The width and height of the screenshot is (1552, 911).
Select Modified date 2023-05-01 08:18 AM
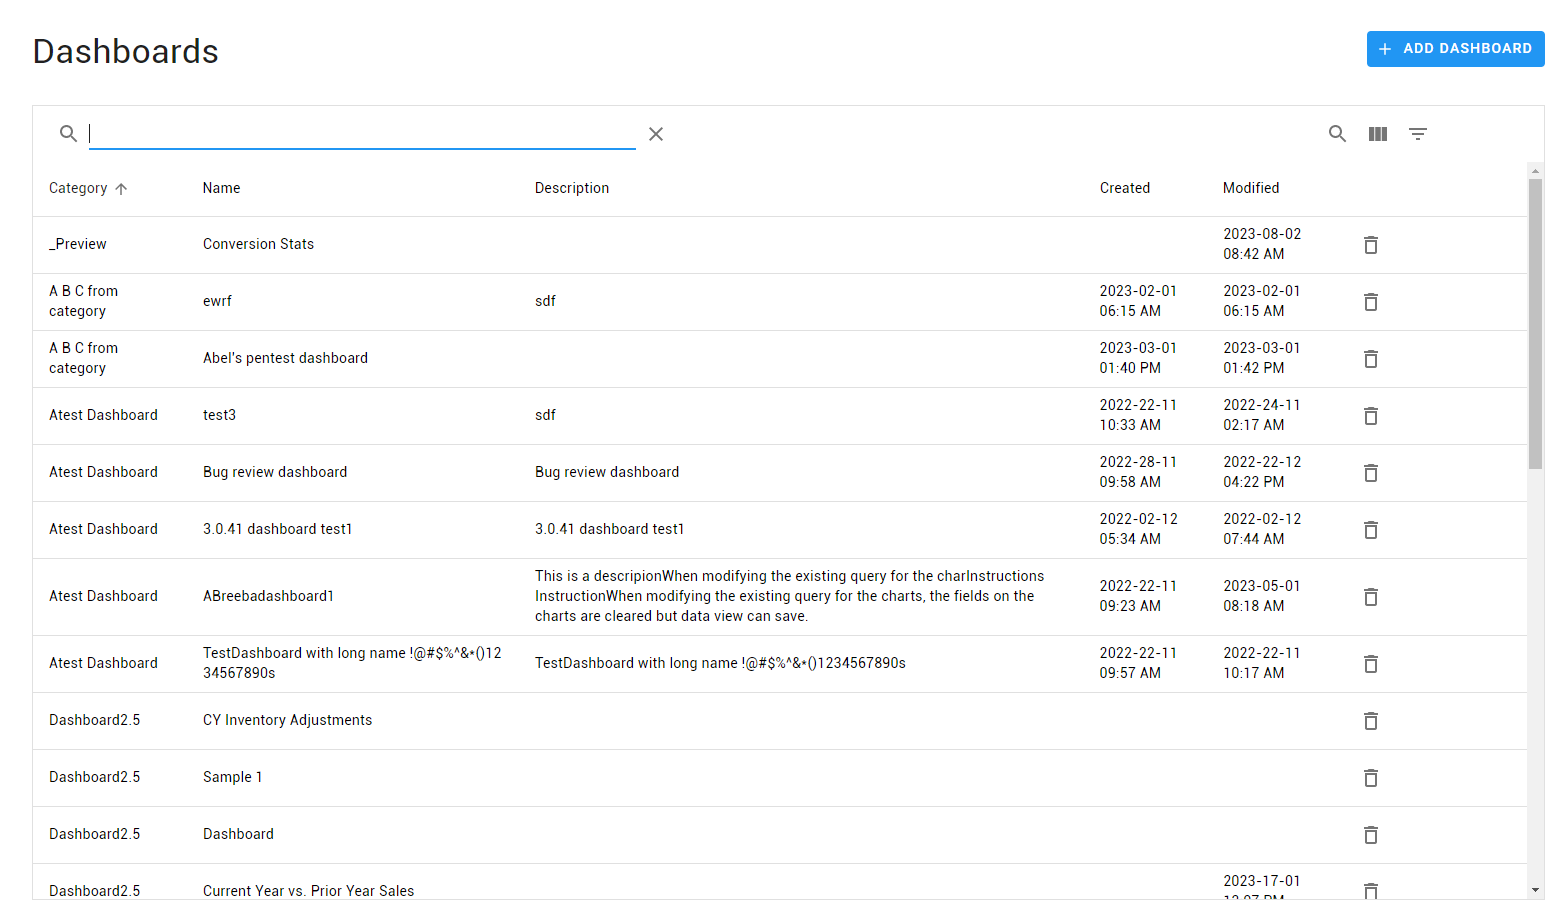click(1262, 596)
